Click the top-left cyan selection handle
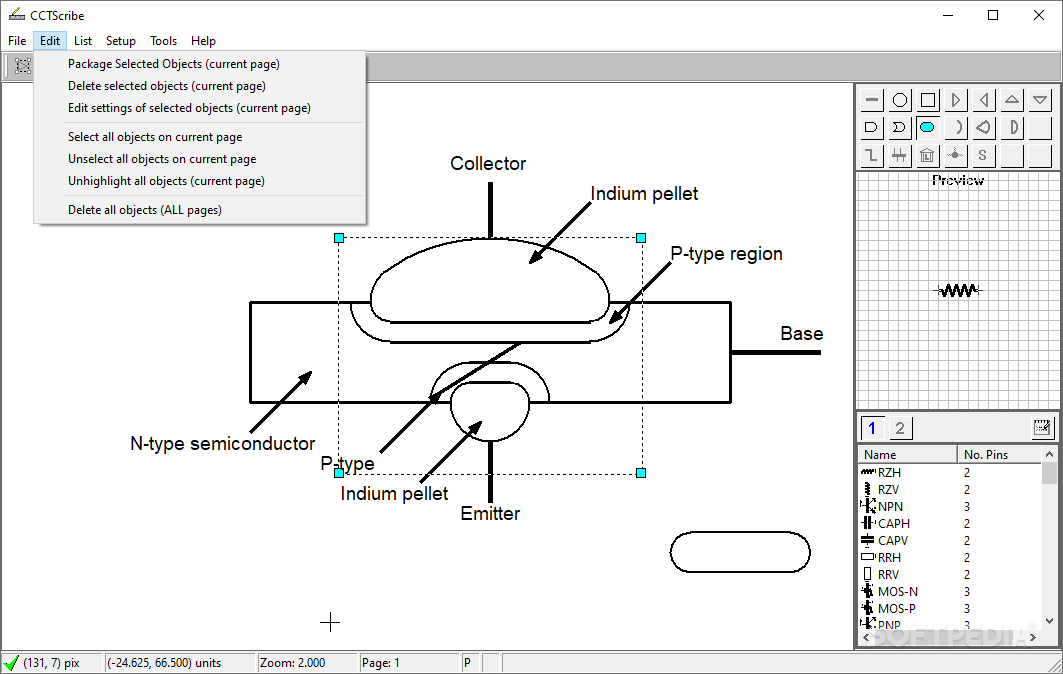Screen dimensions: 1063x674 click(x=339, y=238)
